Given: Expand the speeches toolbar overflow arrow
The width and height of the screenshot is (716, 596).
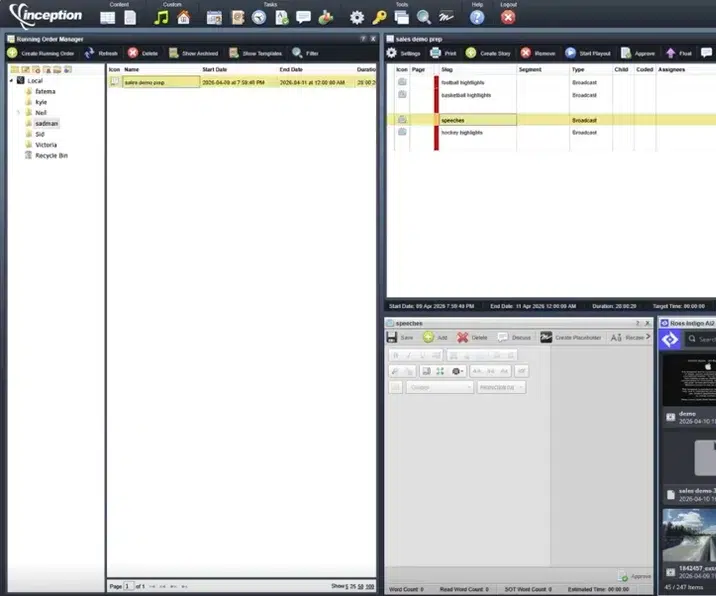Looking at the screenshot, I should coord(648,337).
